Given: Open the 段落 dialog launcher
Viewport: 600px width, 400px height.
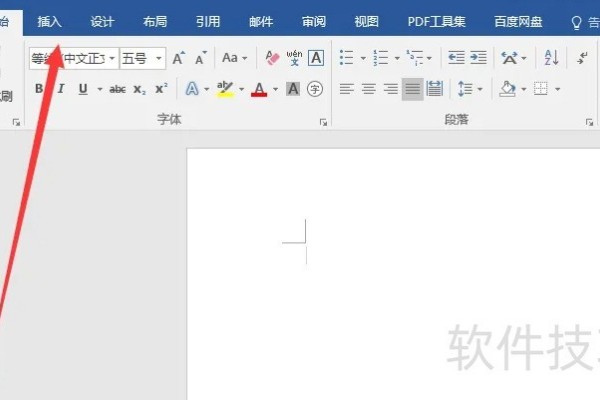Looking at the screenshot, I should coord(589,122).
